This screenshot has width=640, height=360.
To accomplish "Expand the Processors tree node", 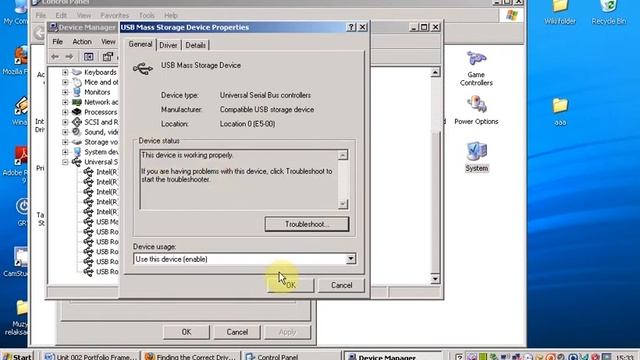I will click(65, 112).
